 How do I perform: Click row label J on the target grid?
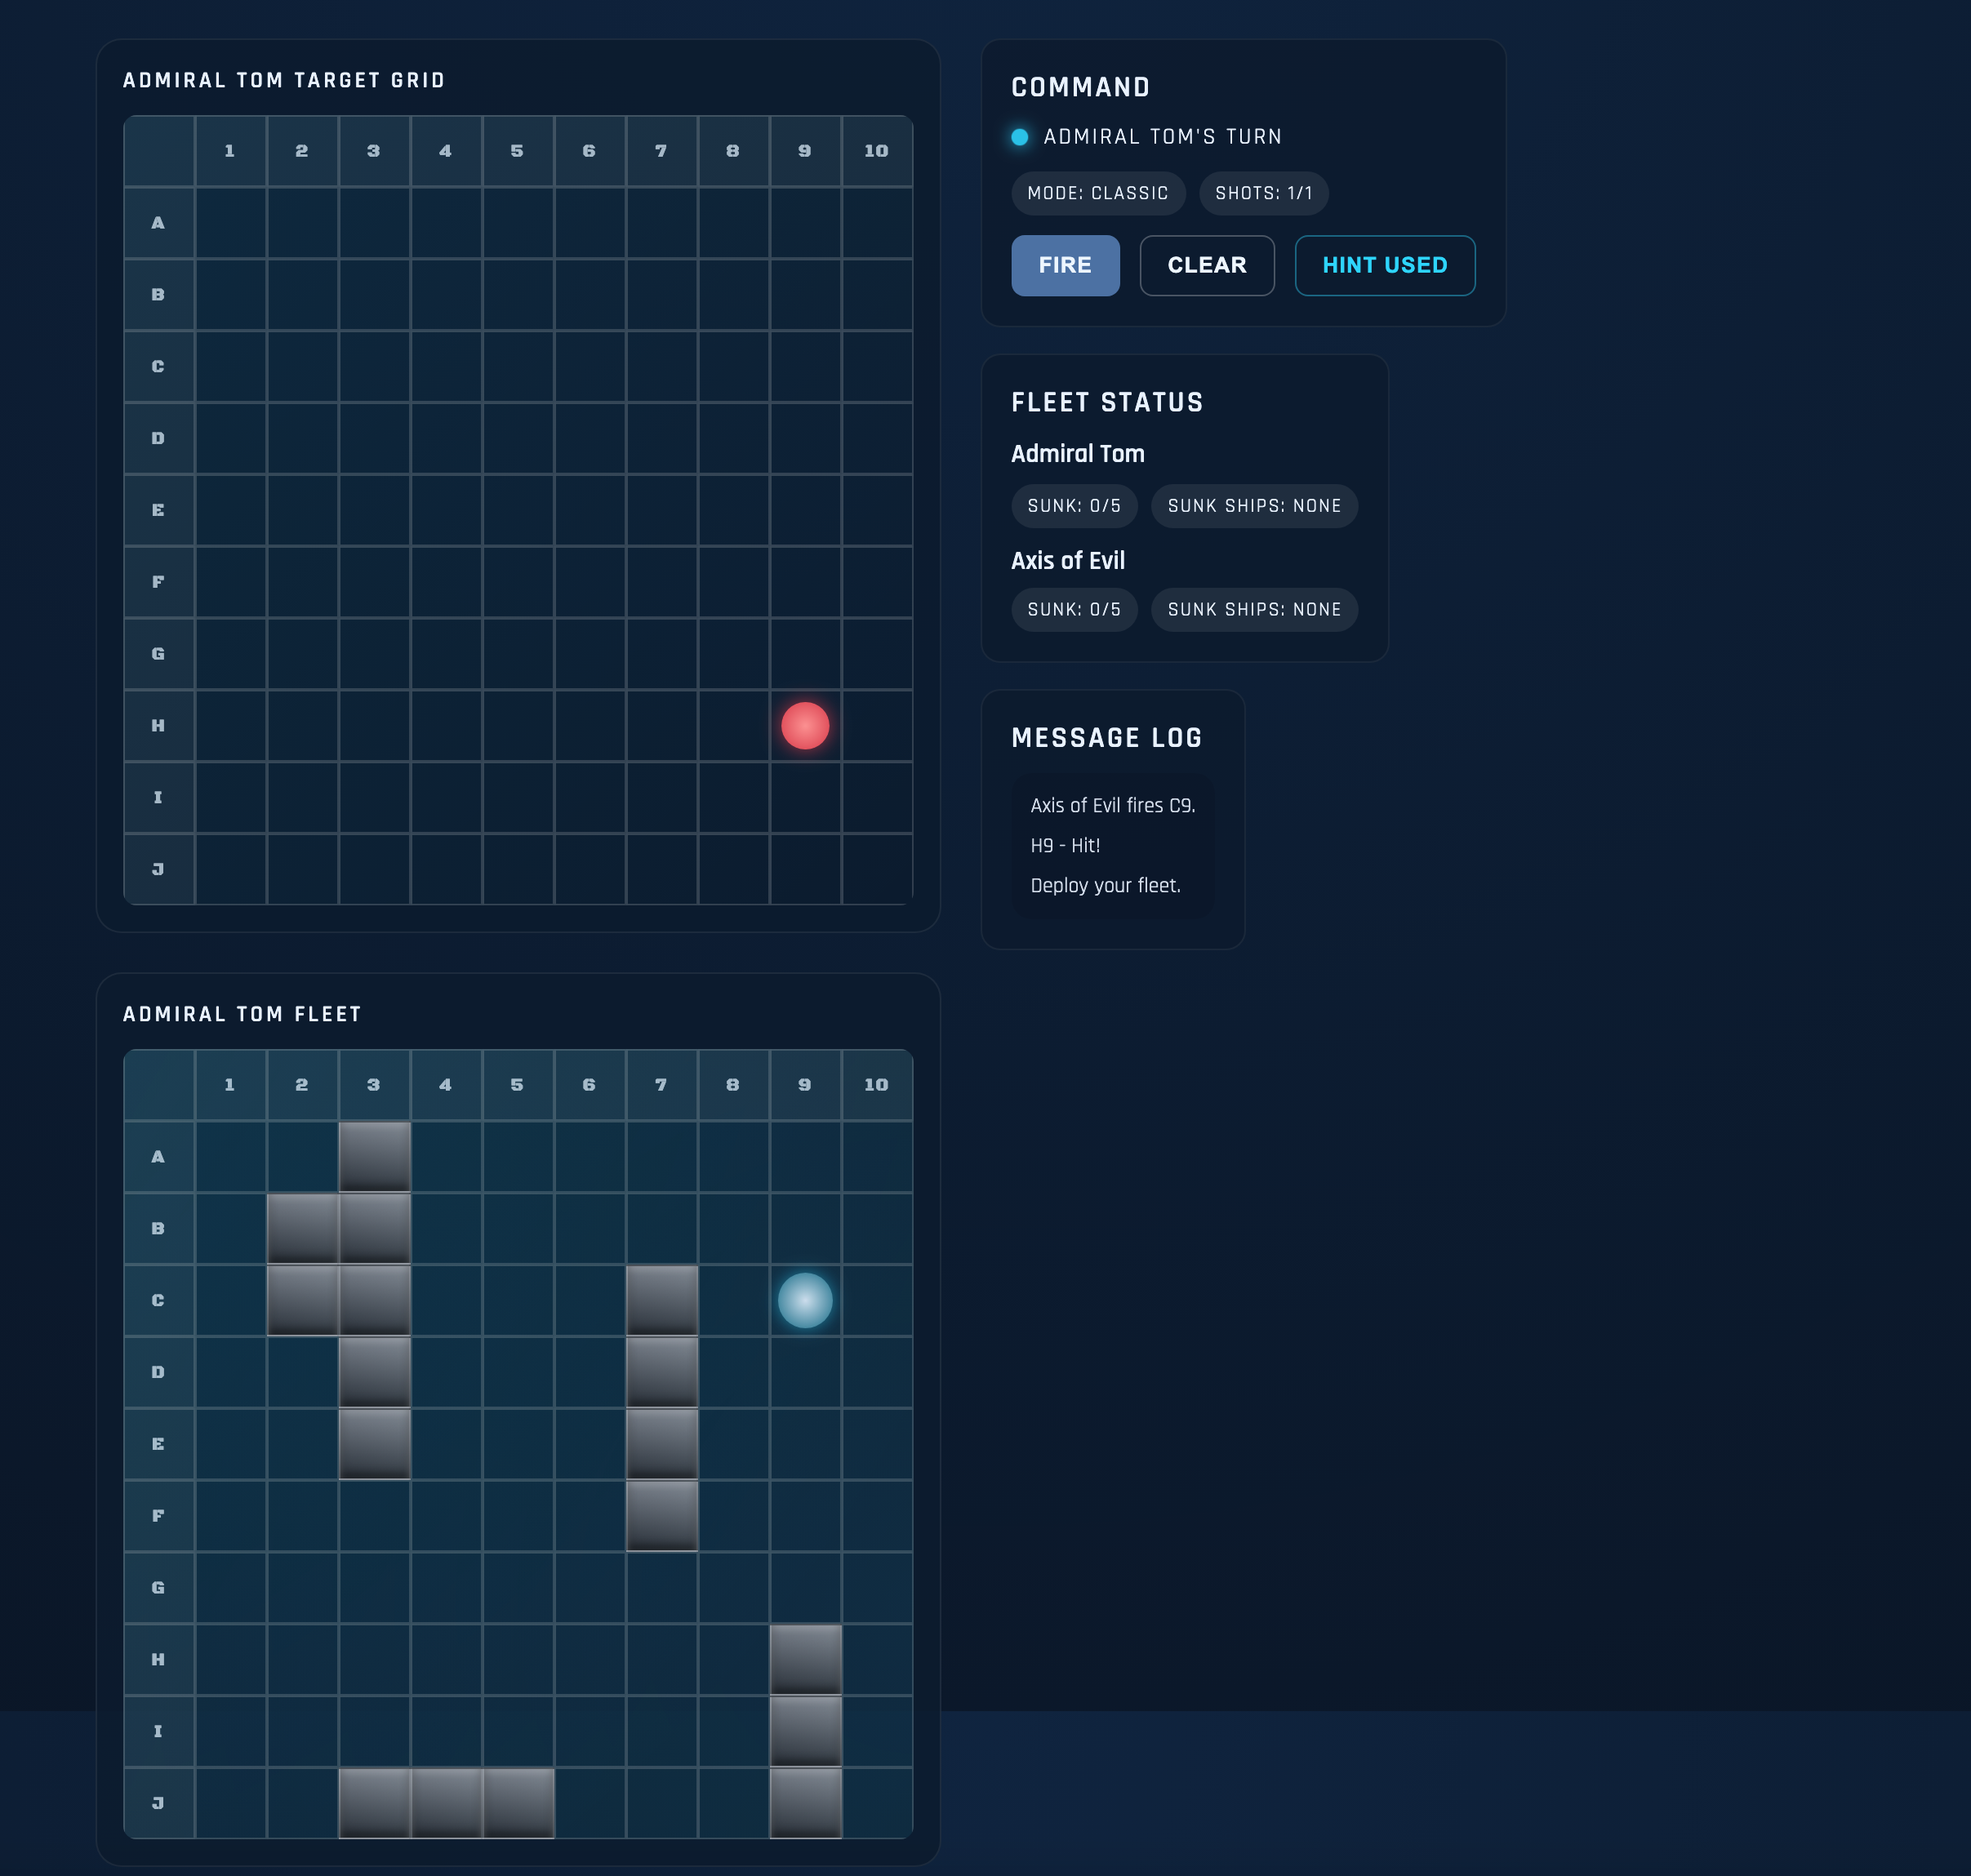tap(158, 869)
